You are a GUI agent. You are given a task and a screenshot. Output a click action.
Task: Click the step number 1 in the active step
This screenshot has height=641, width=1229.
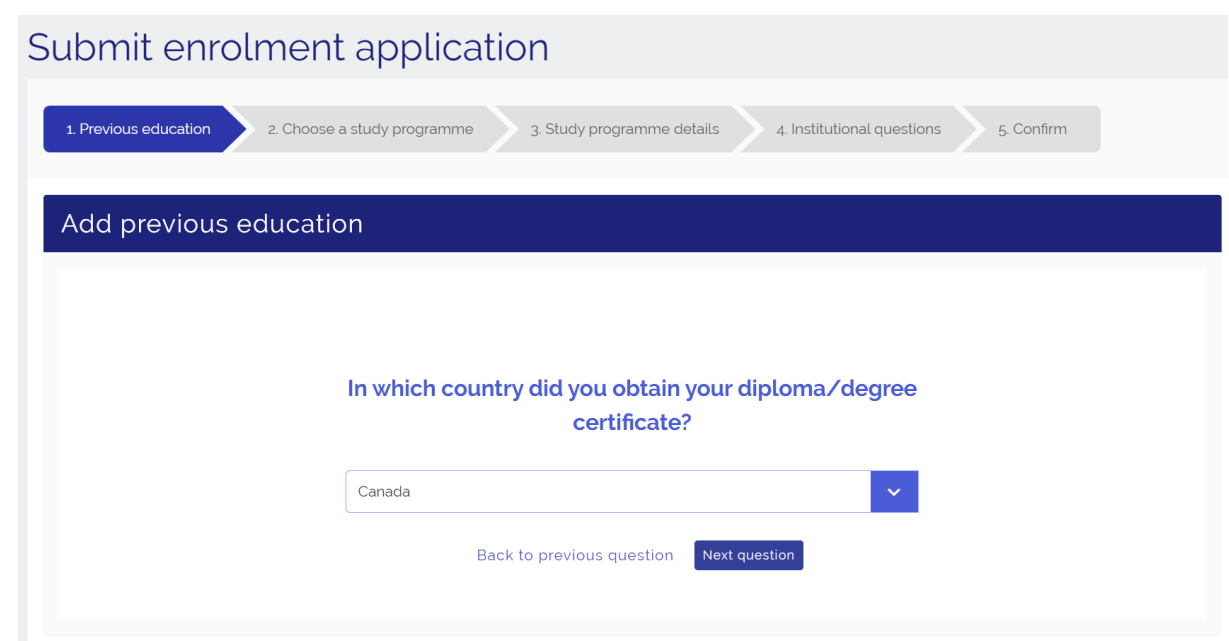[69, 130]
